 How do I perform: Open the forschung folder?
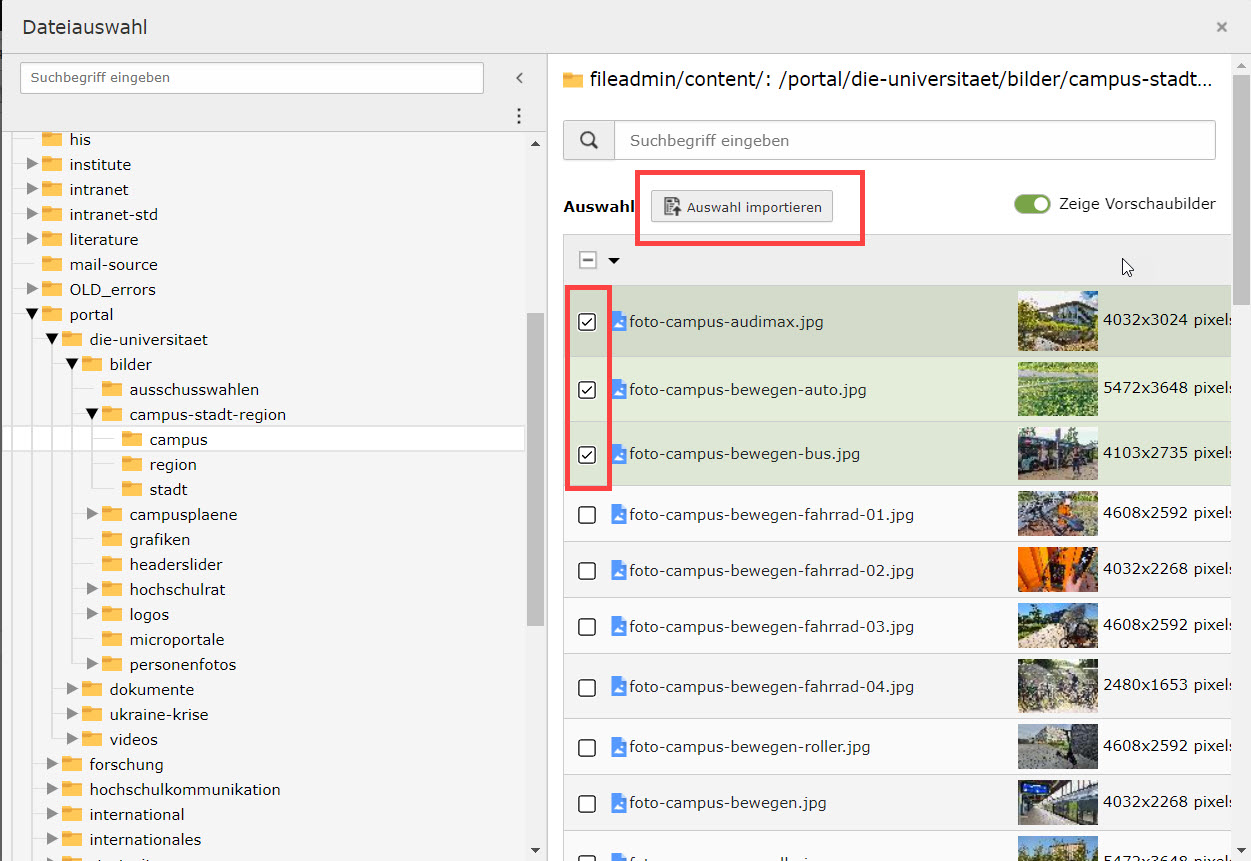126,764
